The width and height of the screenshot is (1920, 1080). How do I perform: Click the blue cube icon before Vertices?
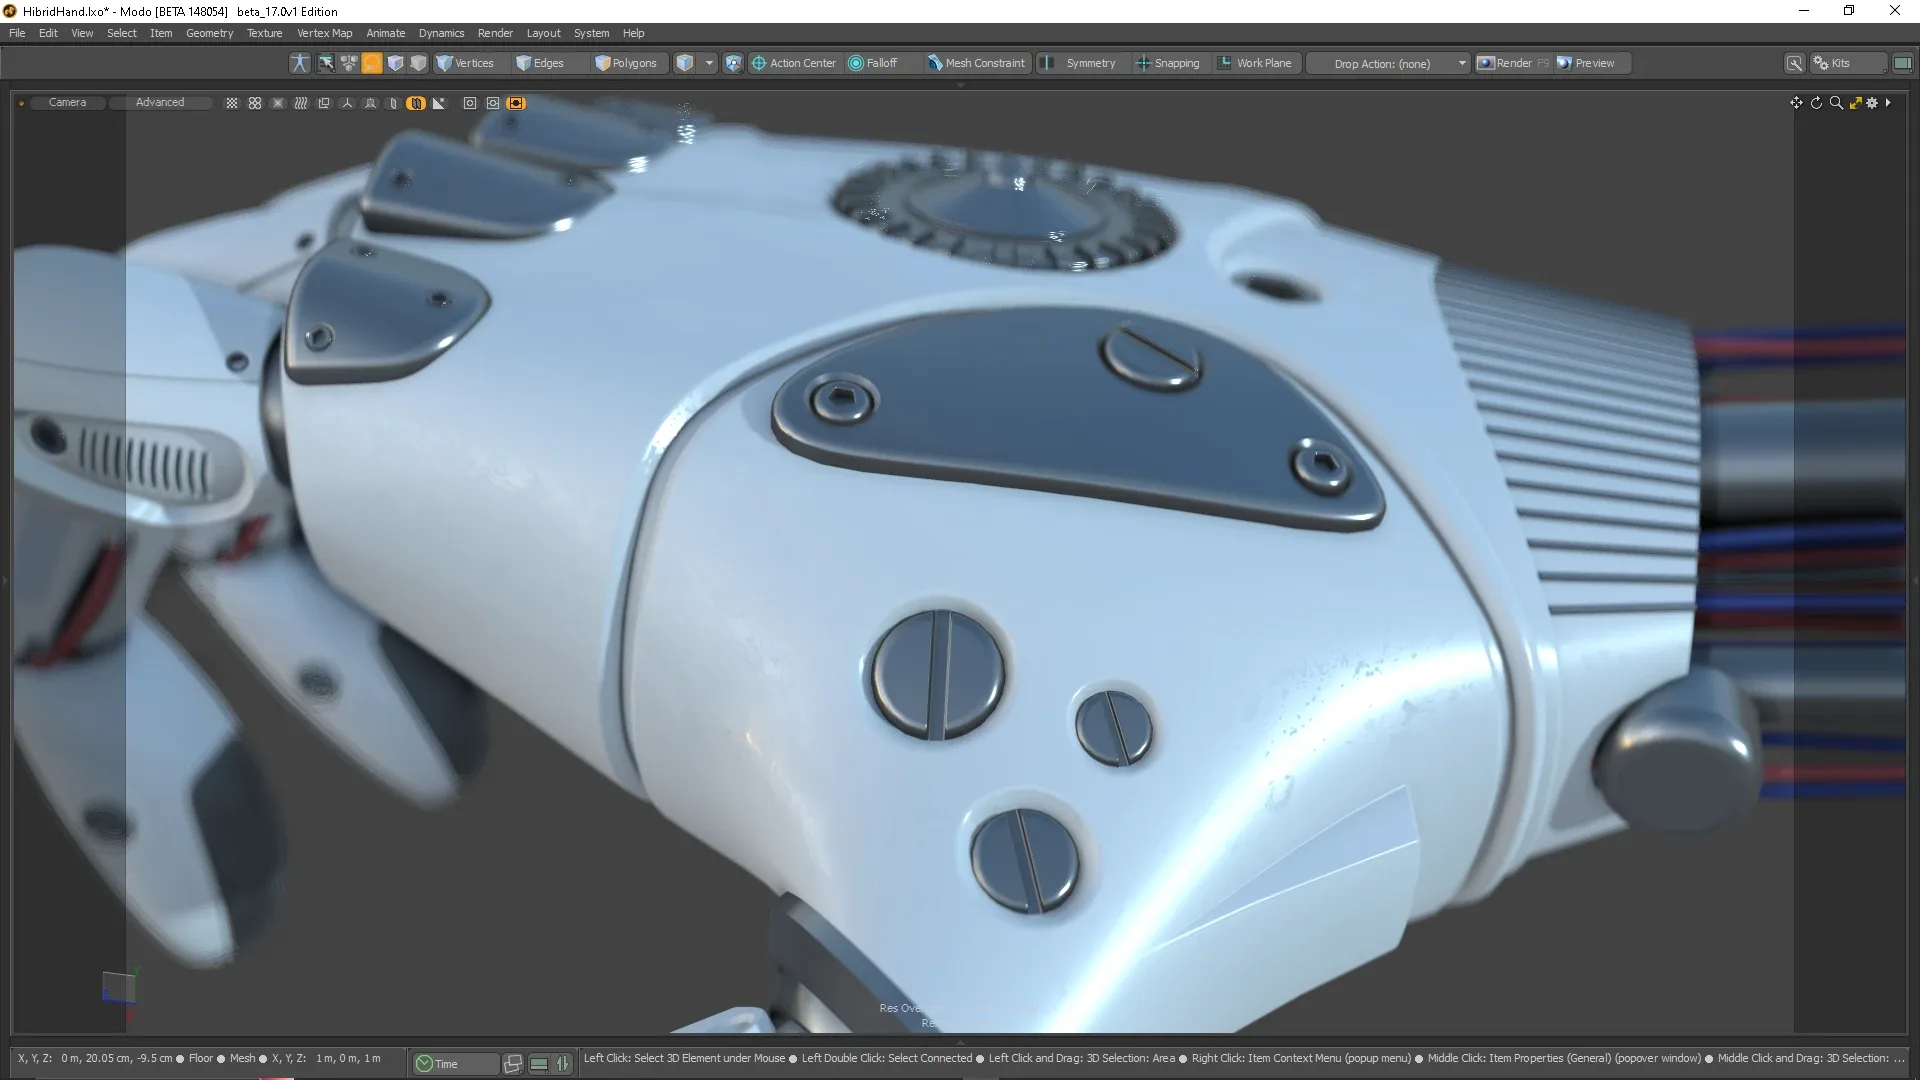coord(395,63)
